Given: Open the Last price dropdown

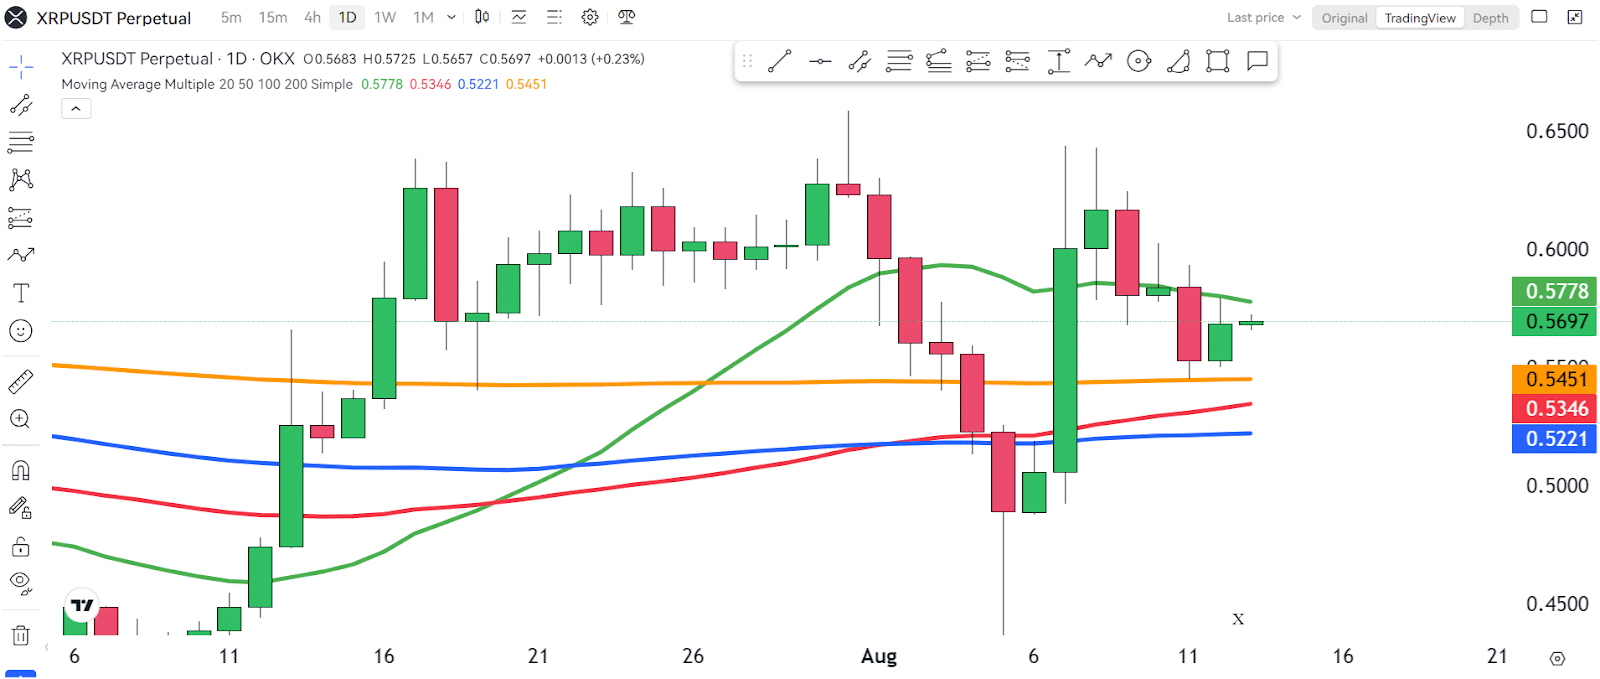Looking at the screenshot, I should click(1264, 17).
